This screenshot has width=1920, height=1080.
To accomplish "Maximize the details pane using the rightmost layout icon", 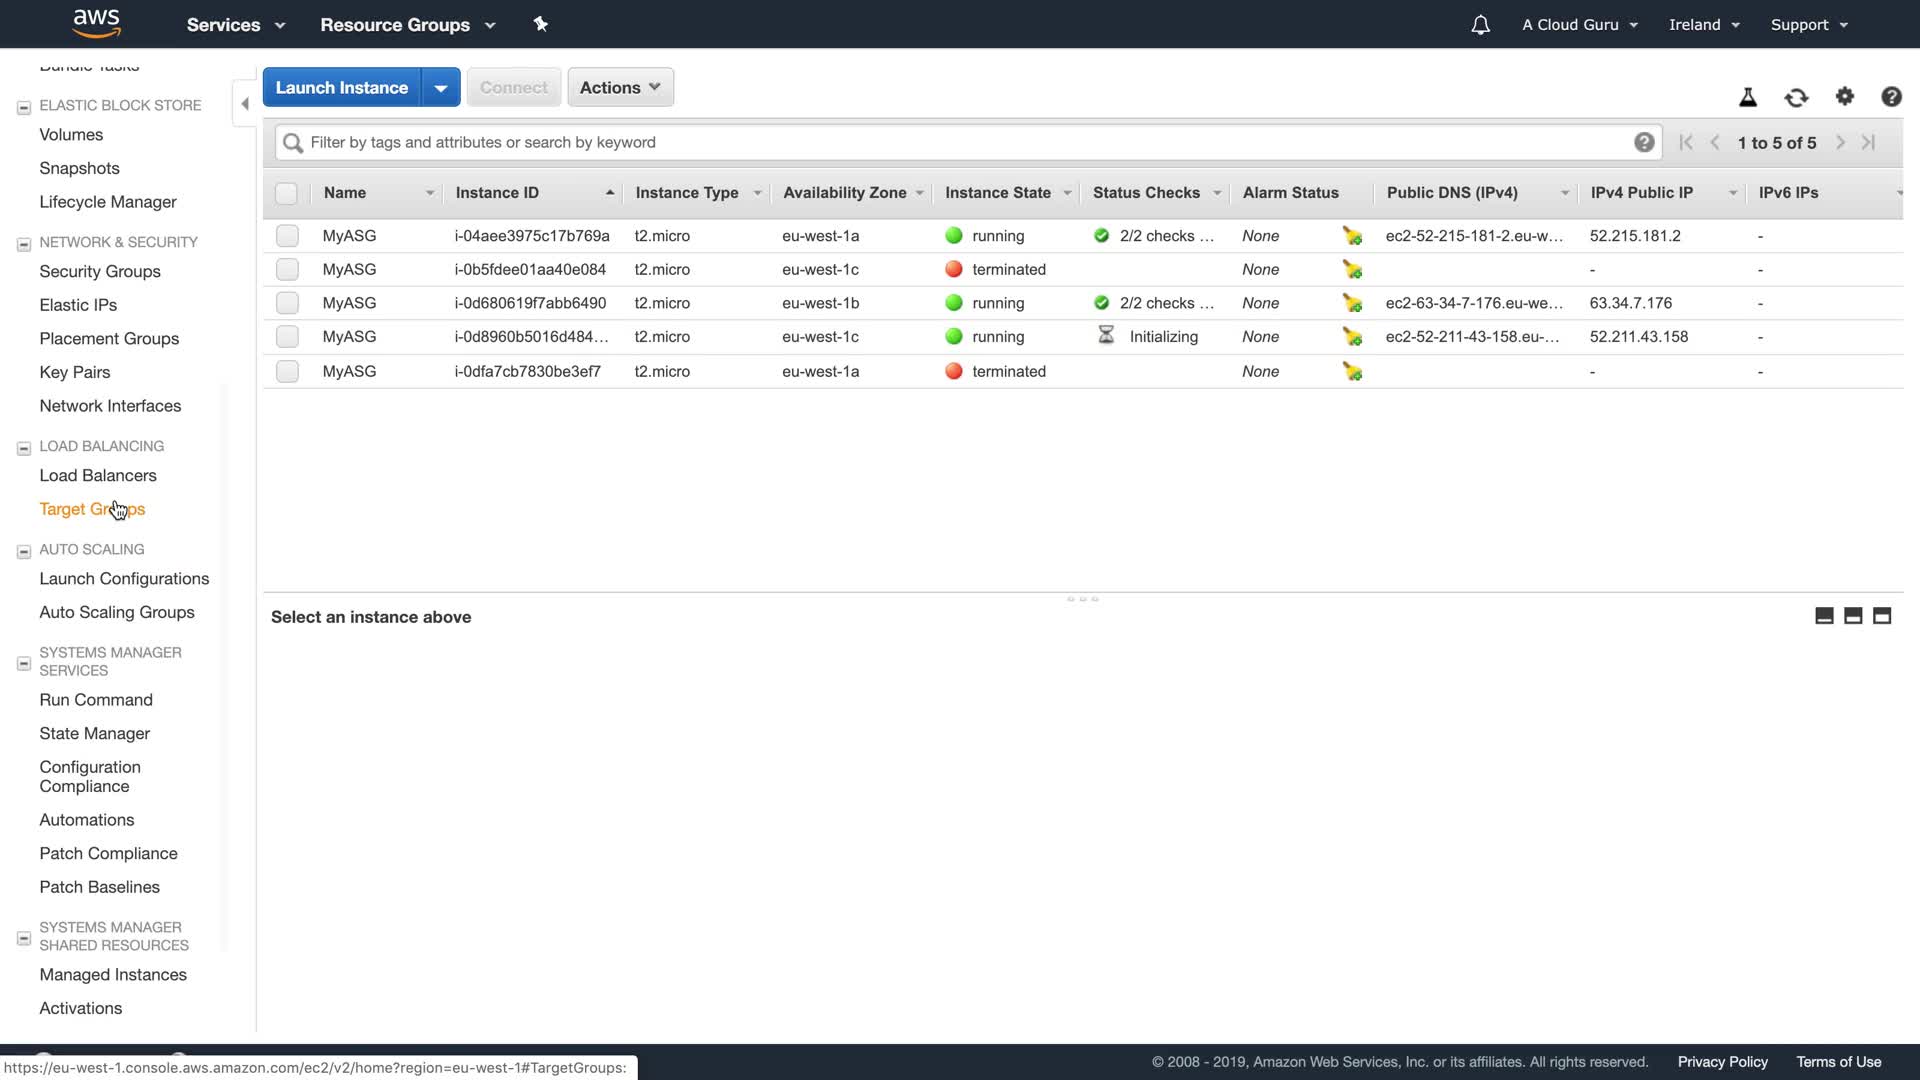I will (x=1882, y=616).
